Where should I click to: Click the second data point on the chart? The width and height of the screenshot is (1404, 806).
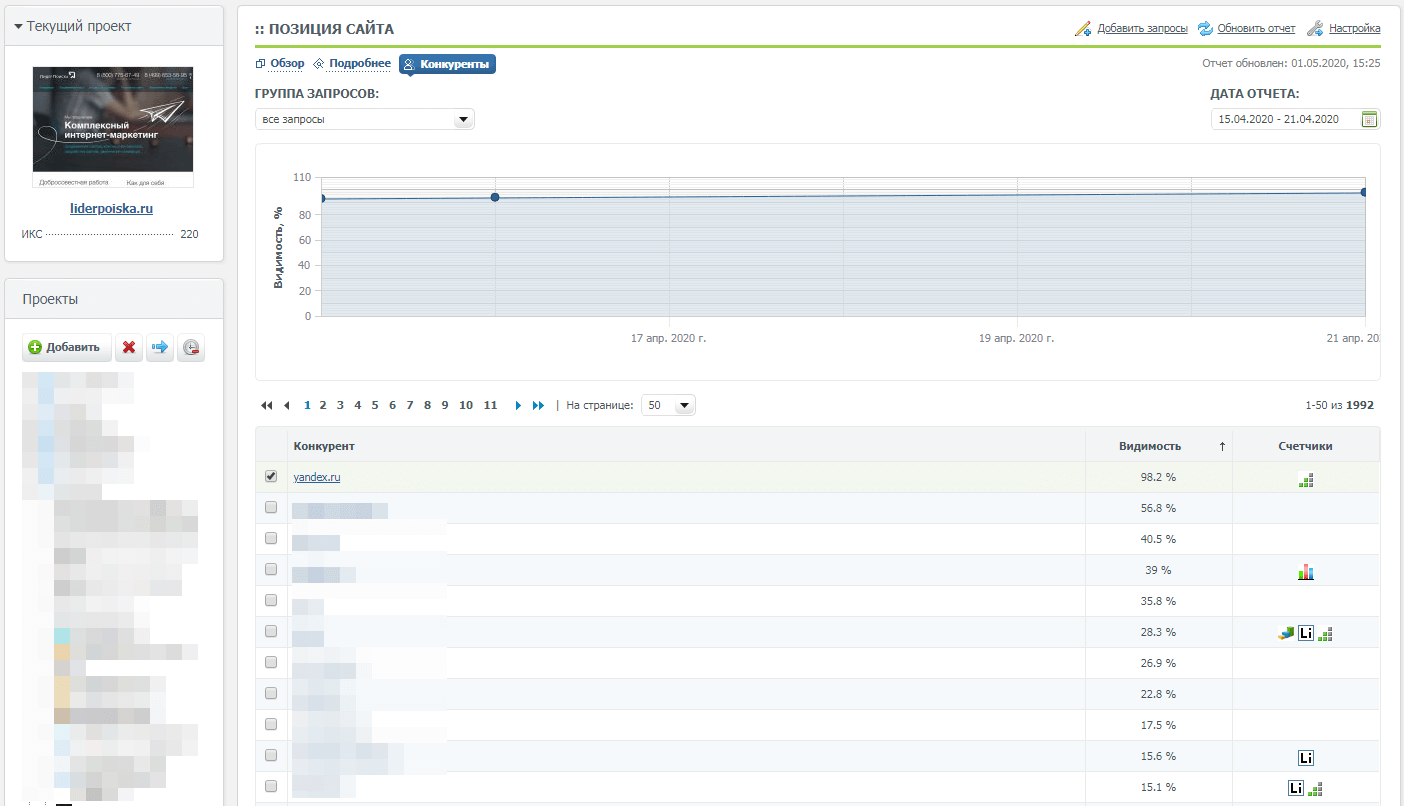click(x=495, y=197)
